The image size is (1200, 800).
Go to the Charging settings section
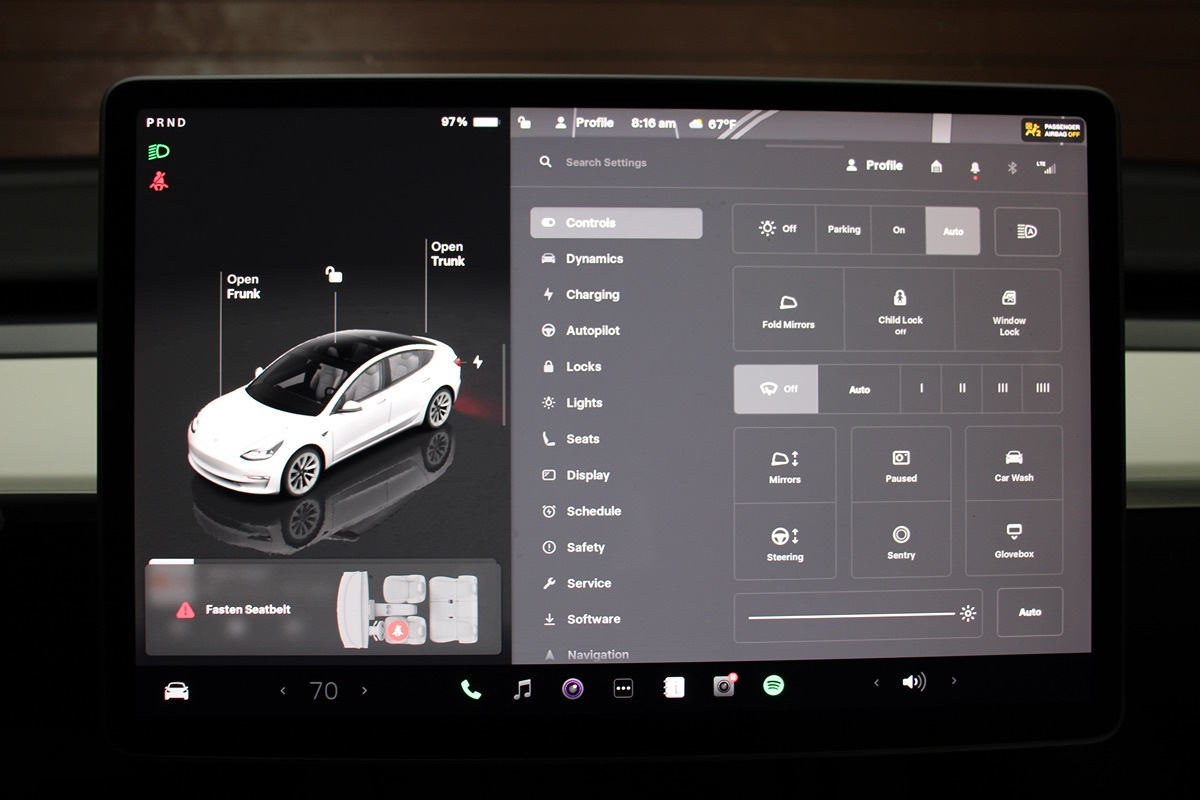(x=592, y=295)
